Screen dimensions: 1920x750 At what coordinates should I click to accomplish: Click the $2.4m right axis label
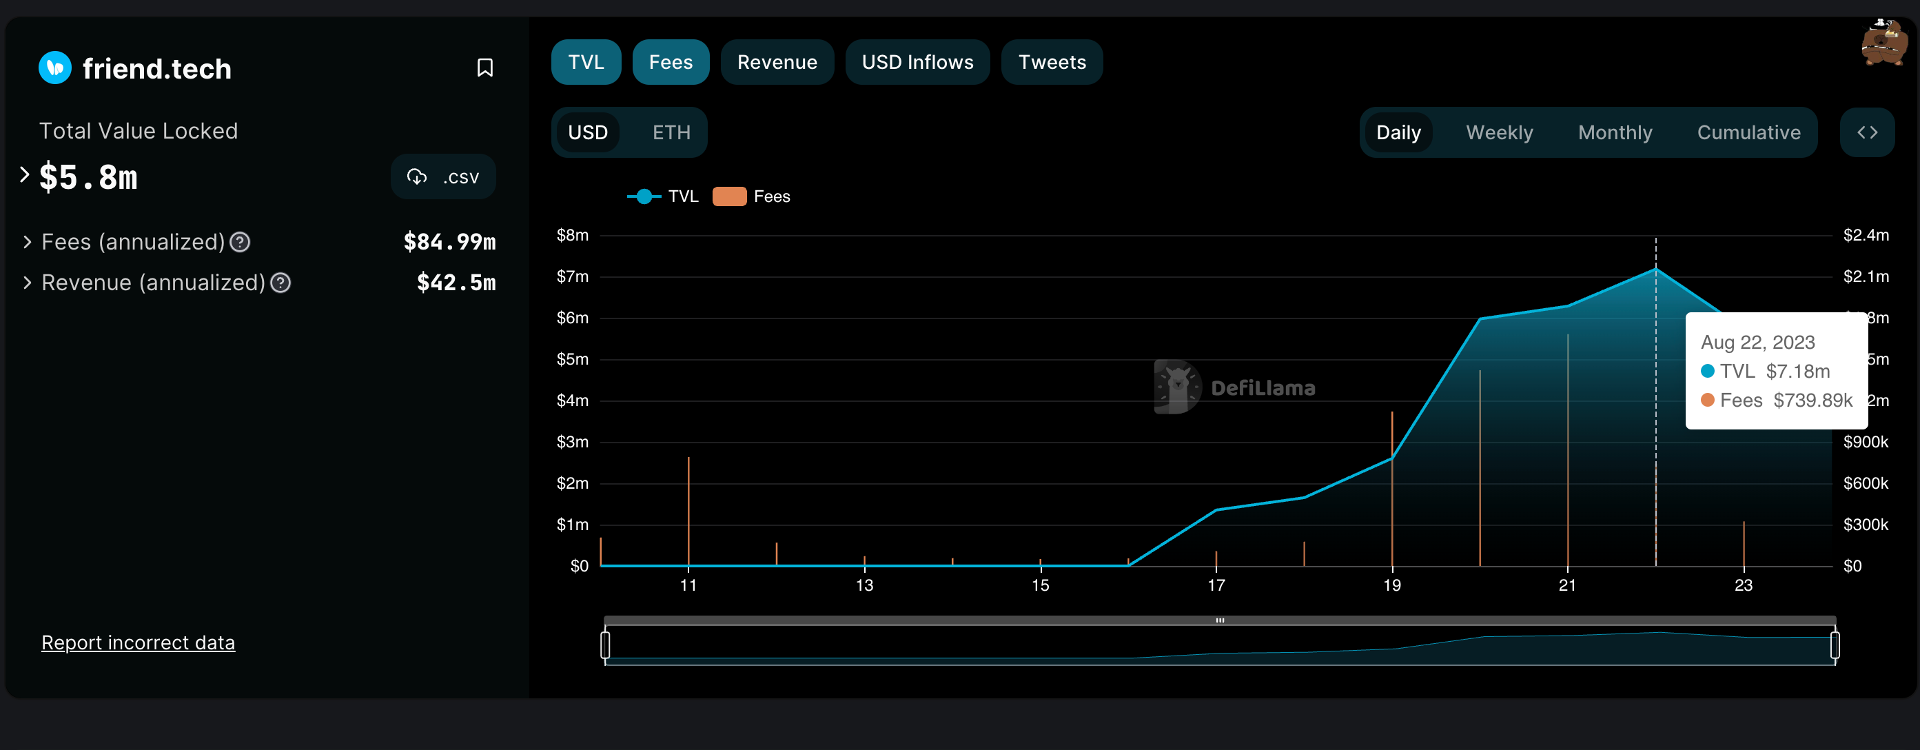[1866, 235]
